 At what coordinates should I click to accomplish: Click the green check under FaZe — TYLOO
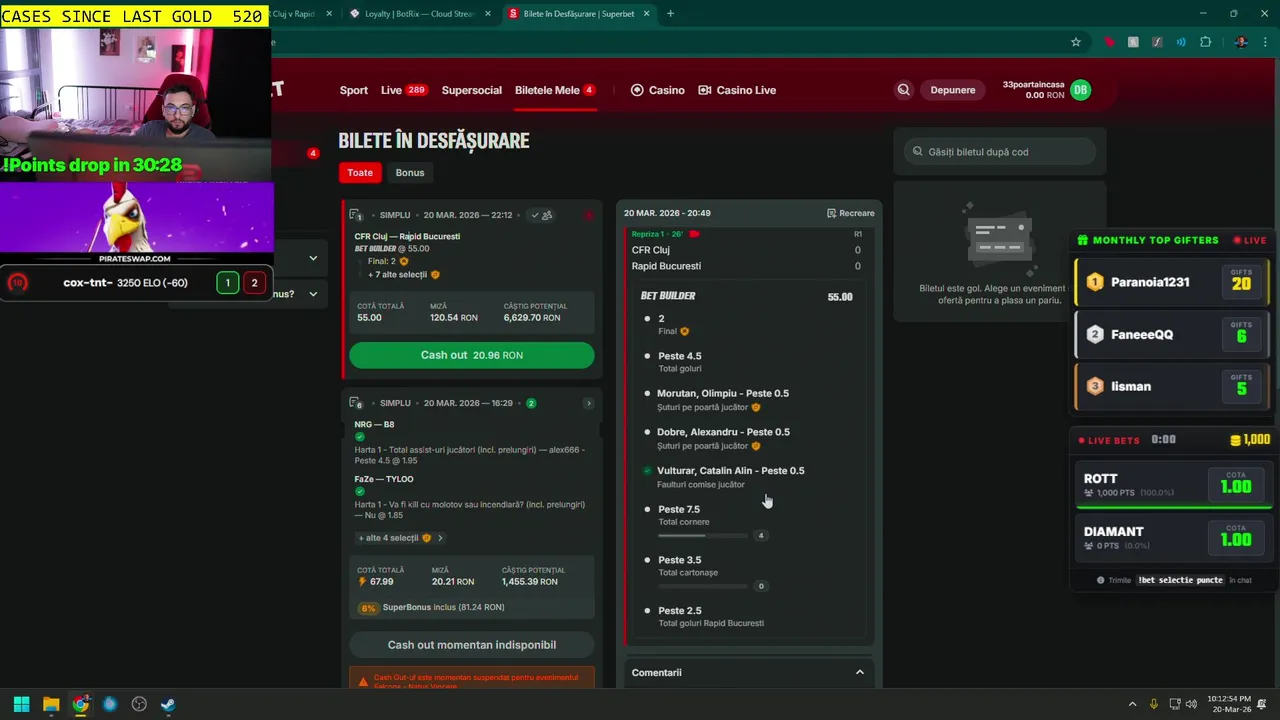[359, 491]
